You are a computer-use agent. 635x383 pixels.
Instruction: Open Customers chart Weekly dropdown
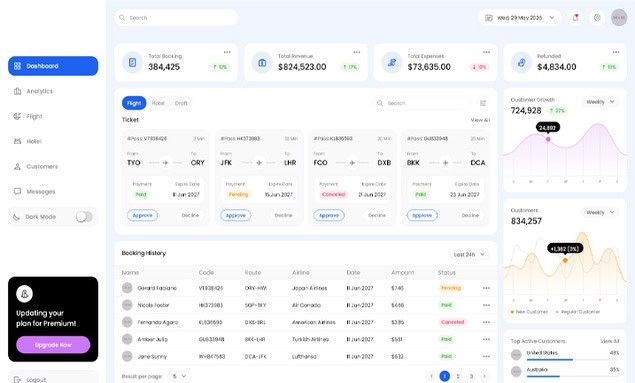click(601, 213)
